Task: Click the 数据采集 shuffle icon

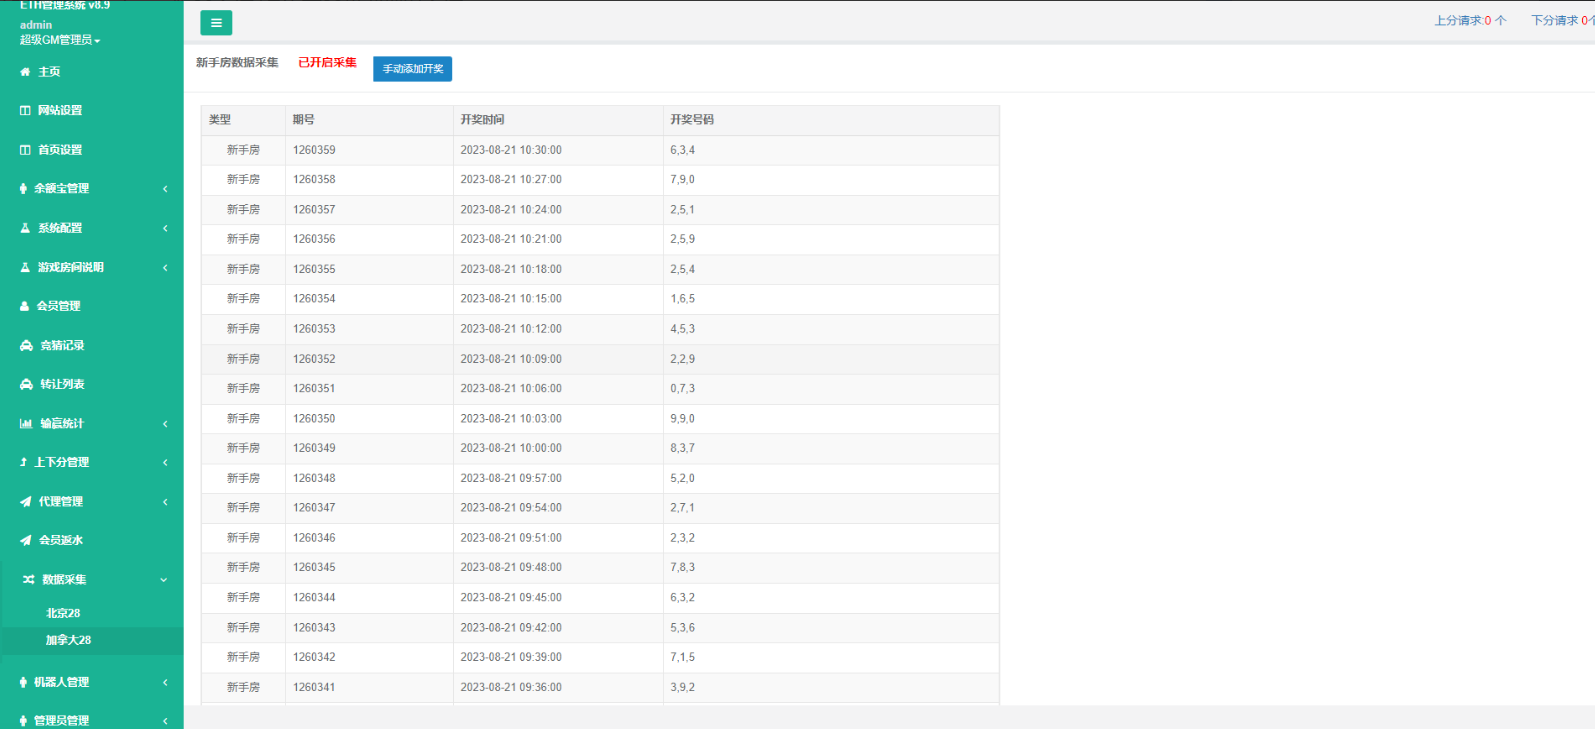Action: click(x=28, y=580)
